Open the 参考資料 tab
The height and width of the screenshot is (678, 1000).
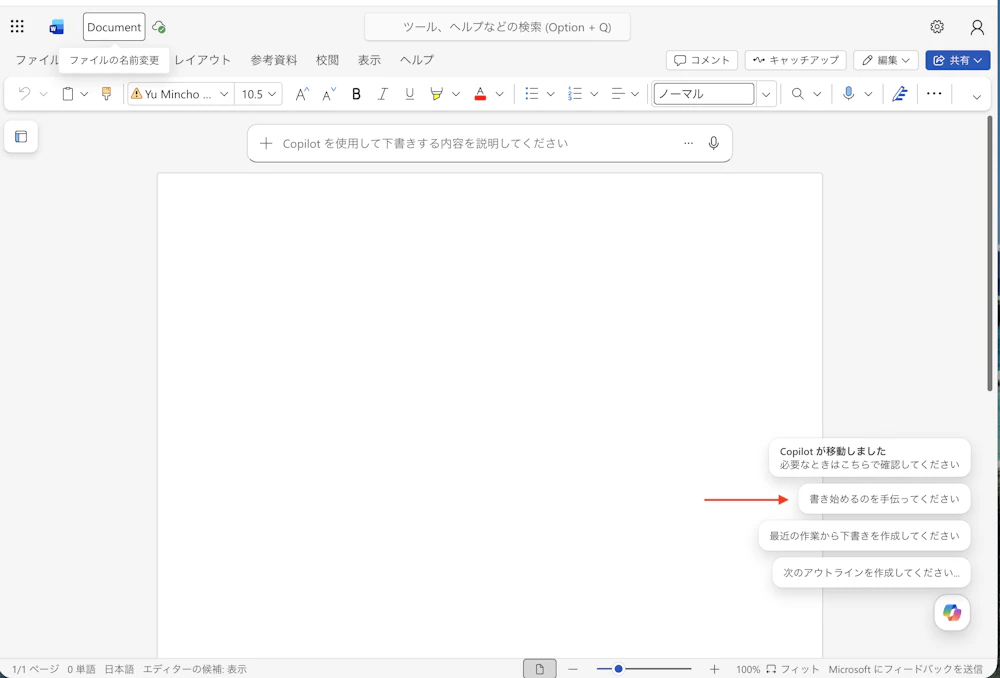[274, 60]
